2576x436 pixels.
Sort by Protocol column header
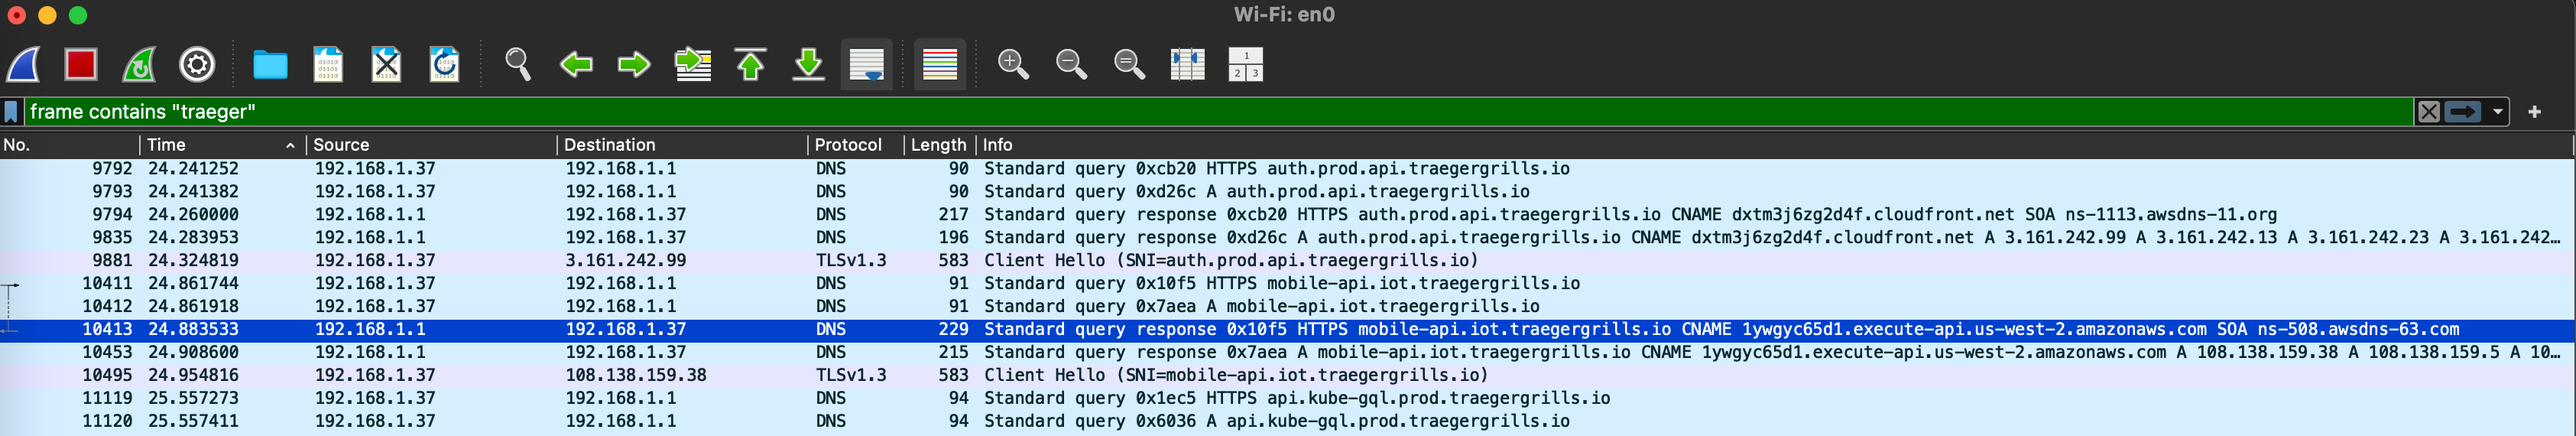coord(855,145)
